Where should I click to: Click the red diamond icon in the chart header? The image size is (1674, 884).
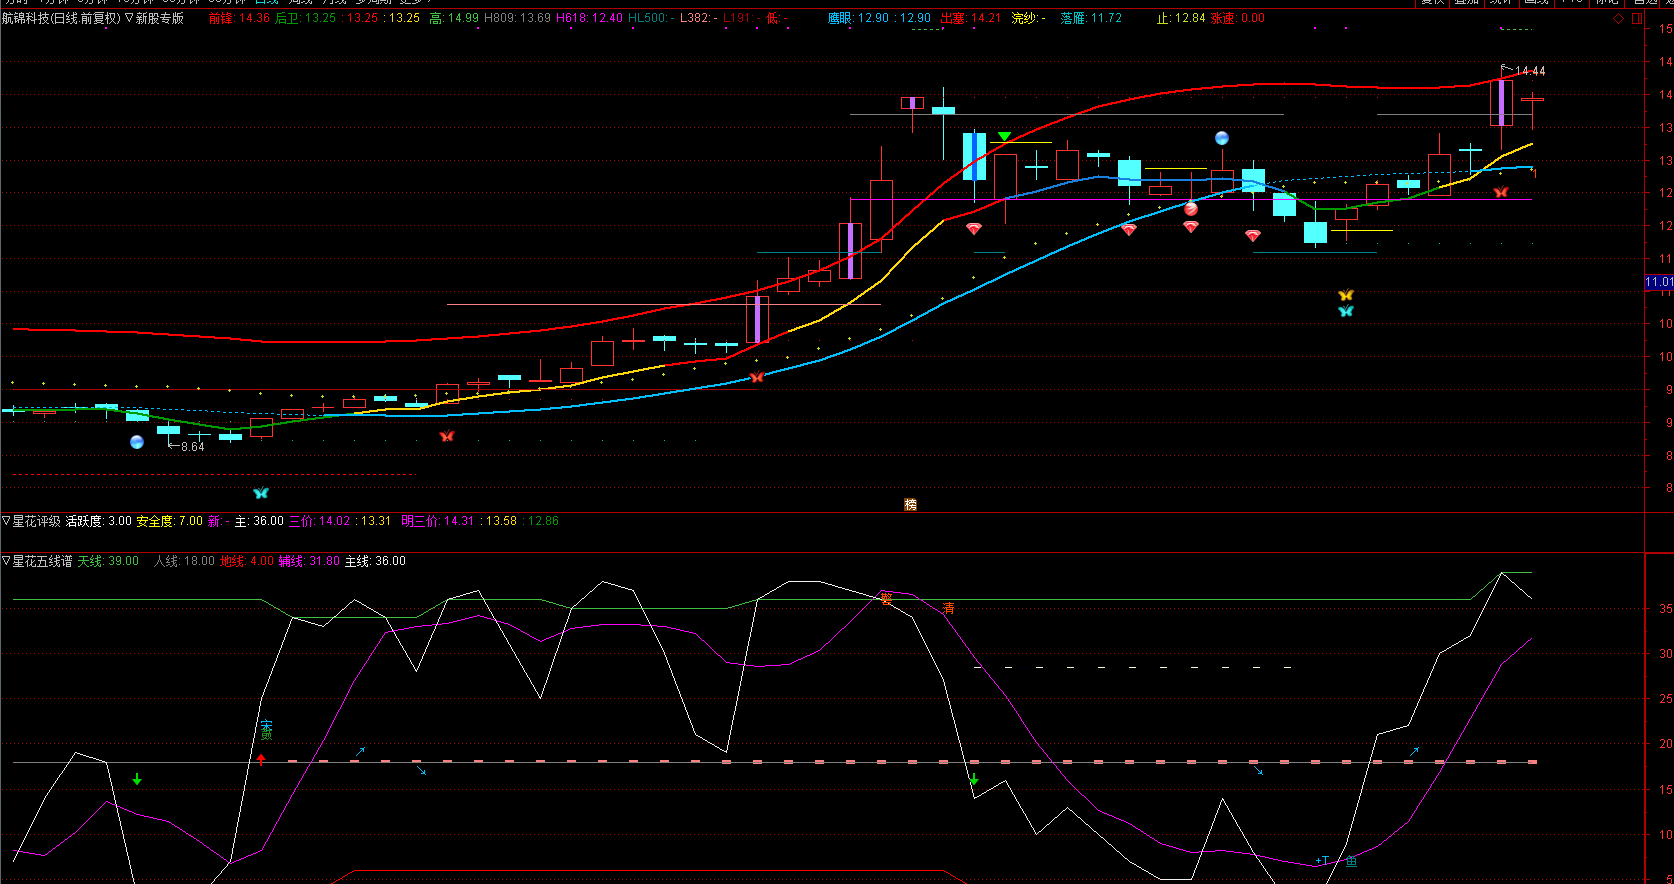1619,18
